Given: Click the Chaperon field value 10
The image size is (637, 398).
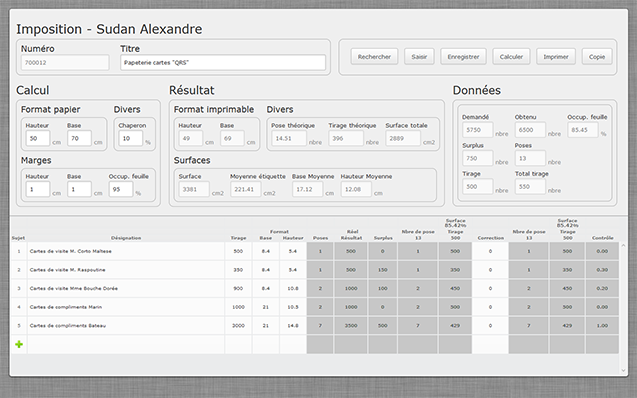Looking at the screenshot, I should click(x=130, y=138).
